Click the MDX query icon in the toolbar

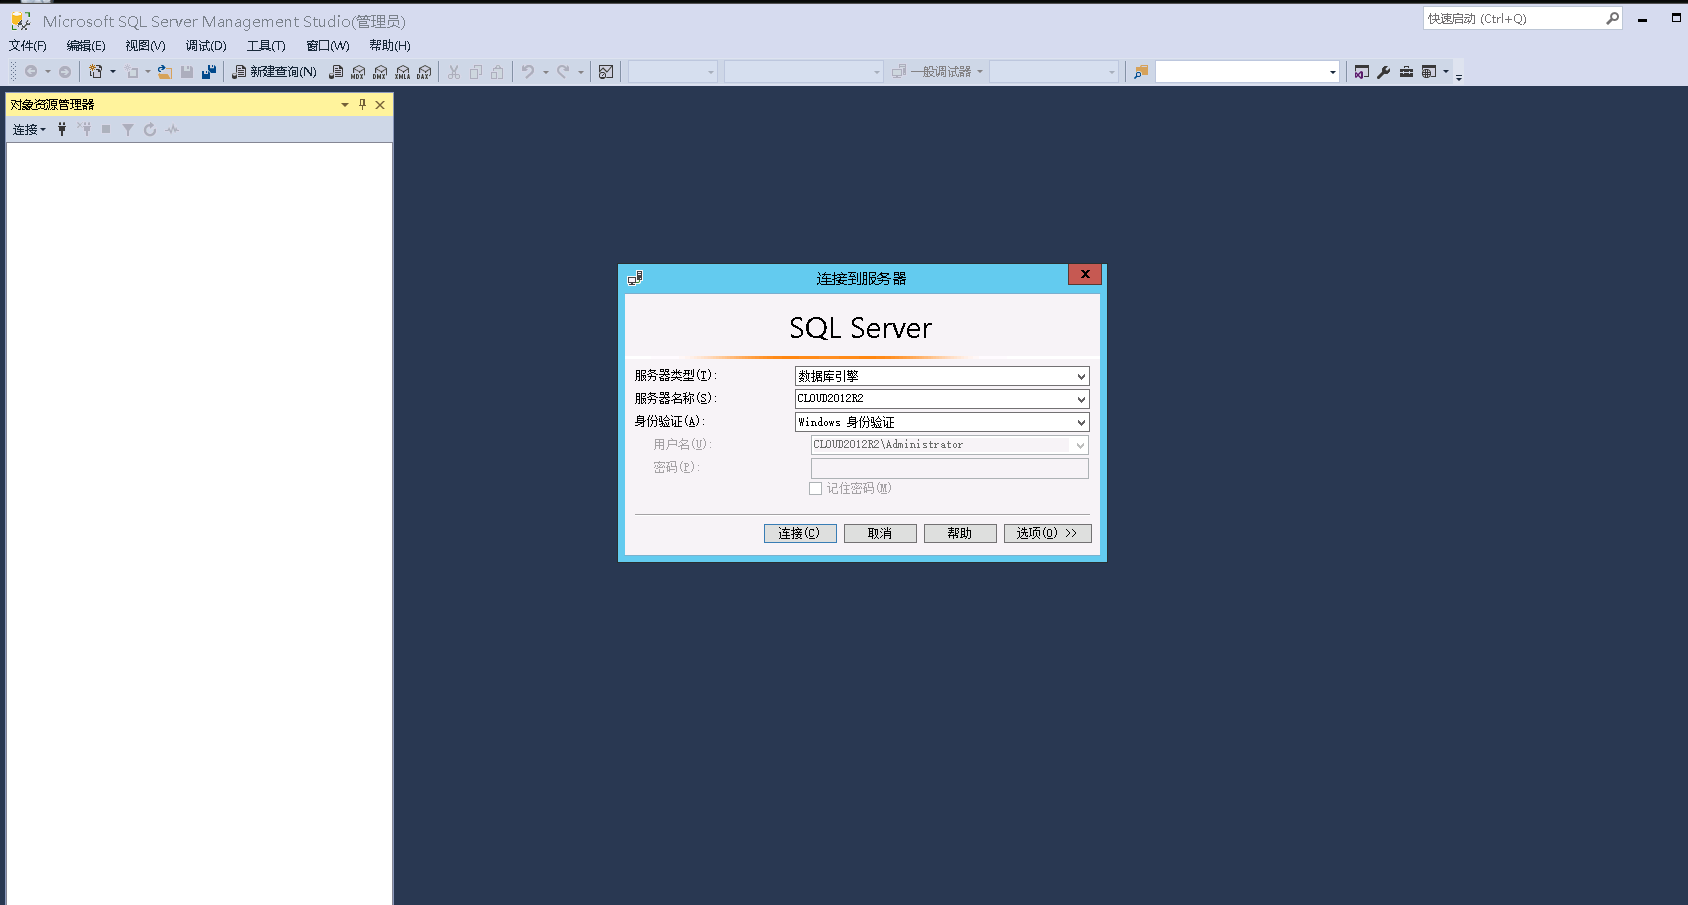358,71
